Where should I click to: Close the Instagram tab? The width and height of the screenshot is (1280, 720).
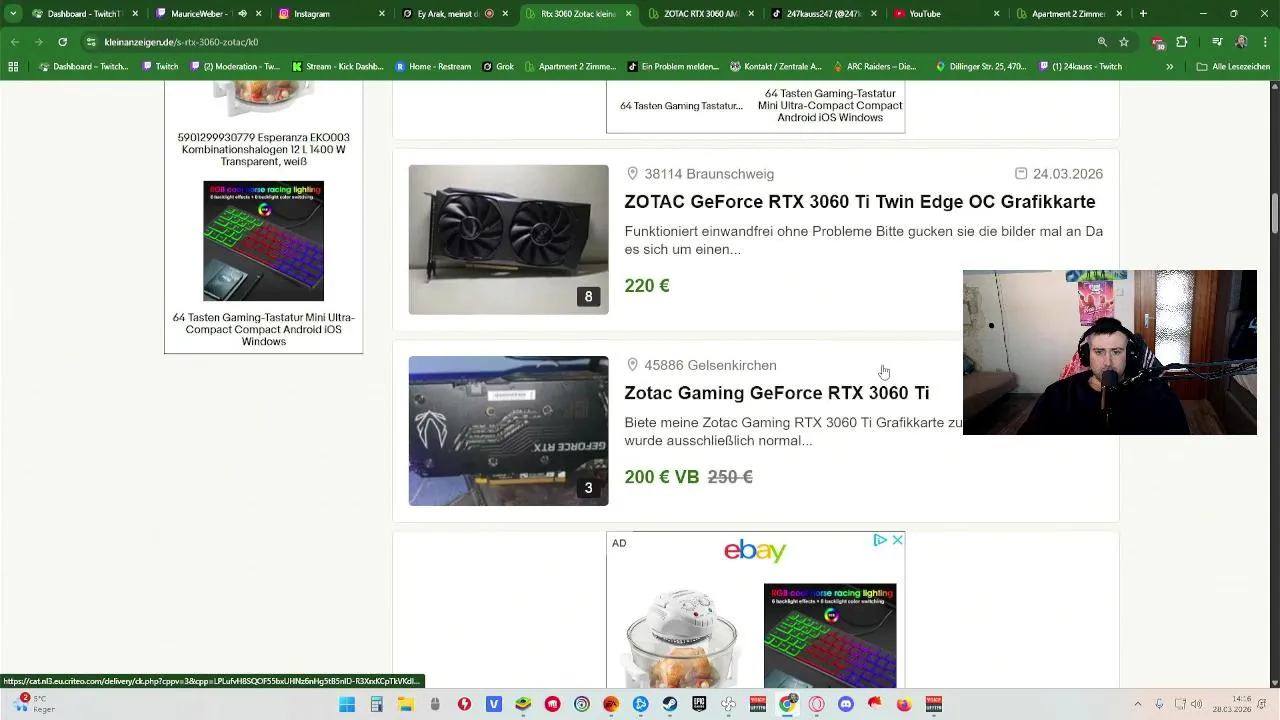point(382,14)
